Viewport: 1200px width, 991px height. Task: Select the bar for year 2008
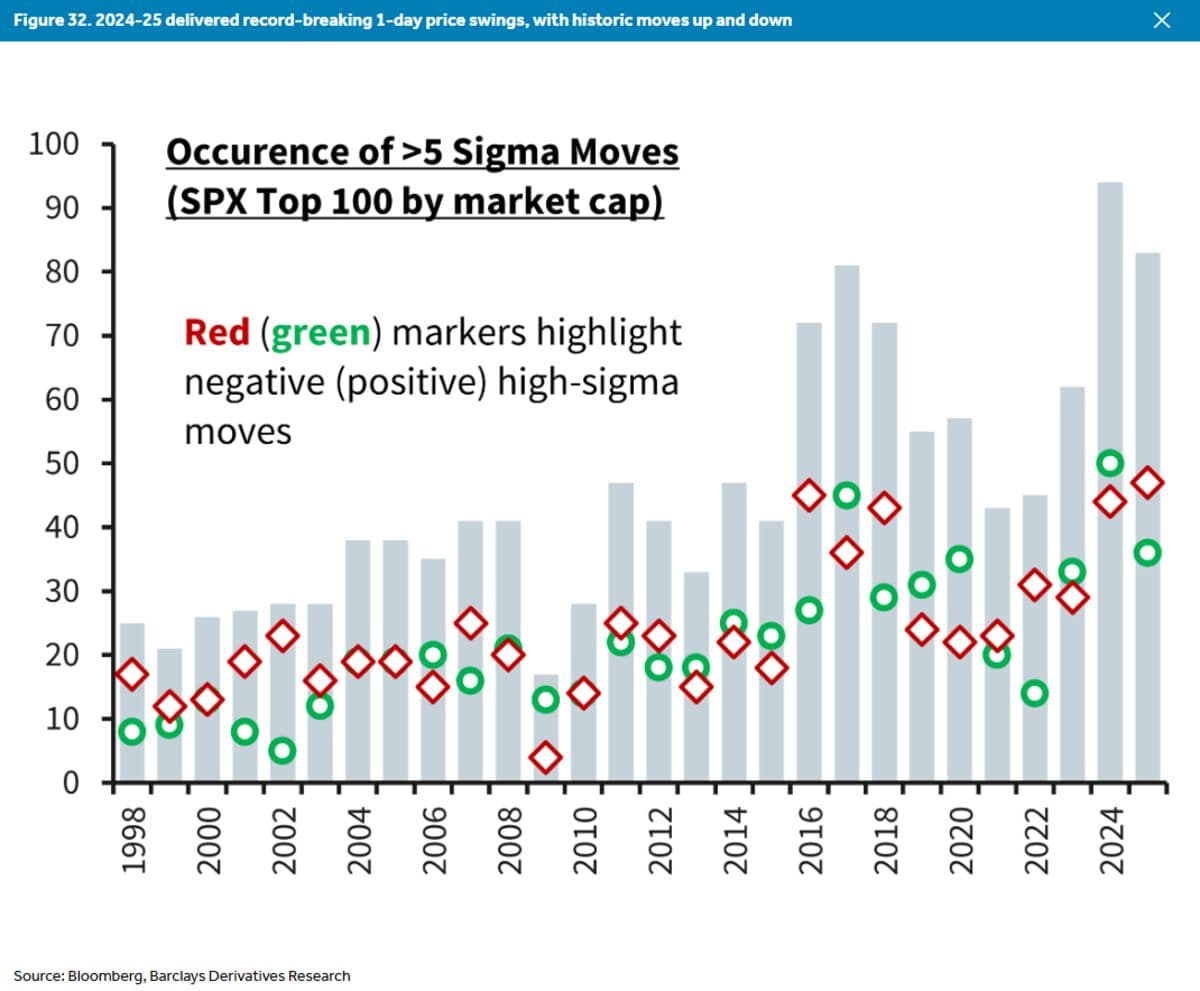point(508,650)
